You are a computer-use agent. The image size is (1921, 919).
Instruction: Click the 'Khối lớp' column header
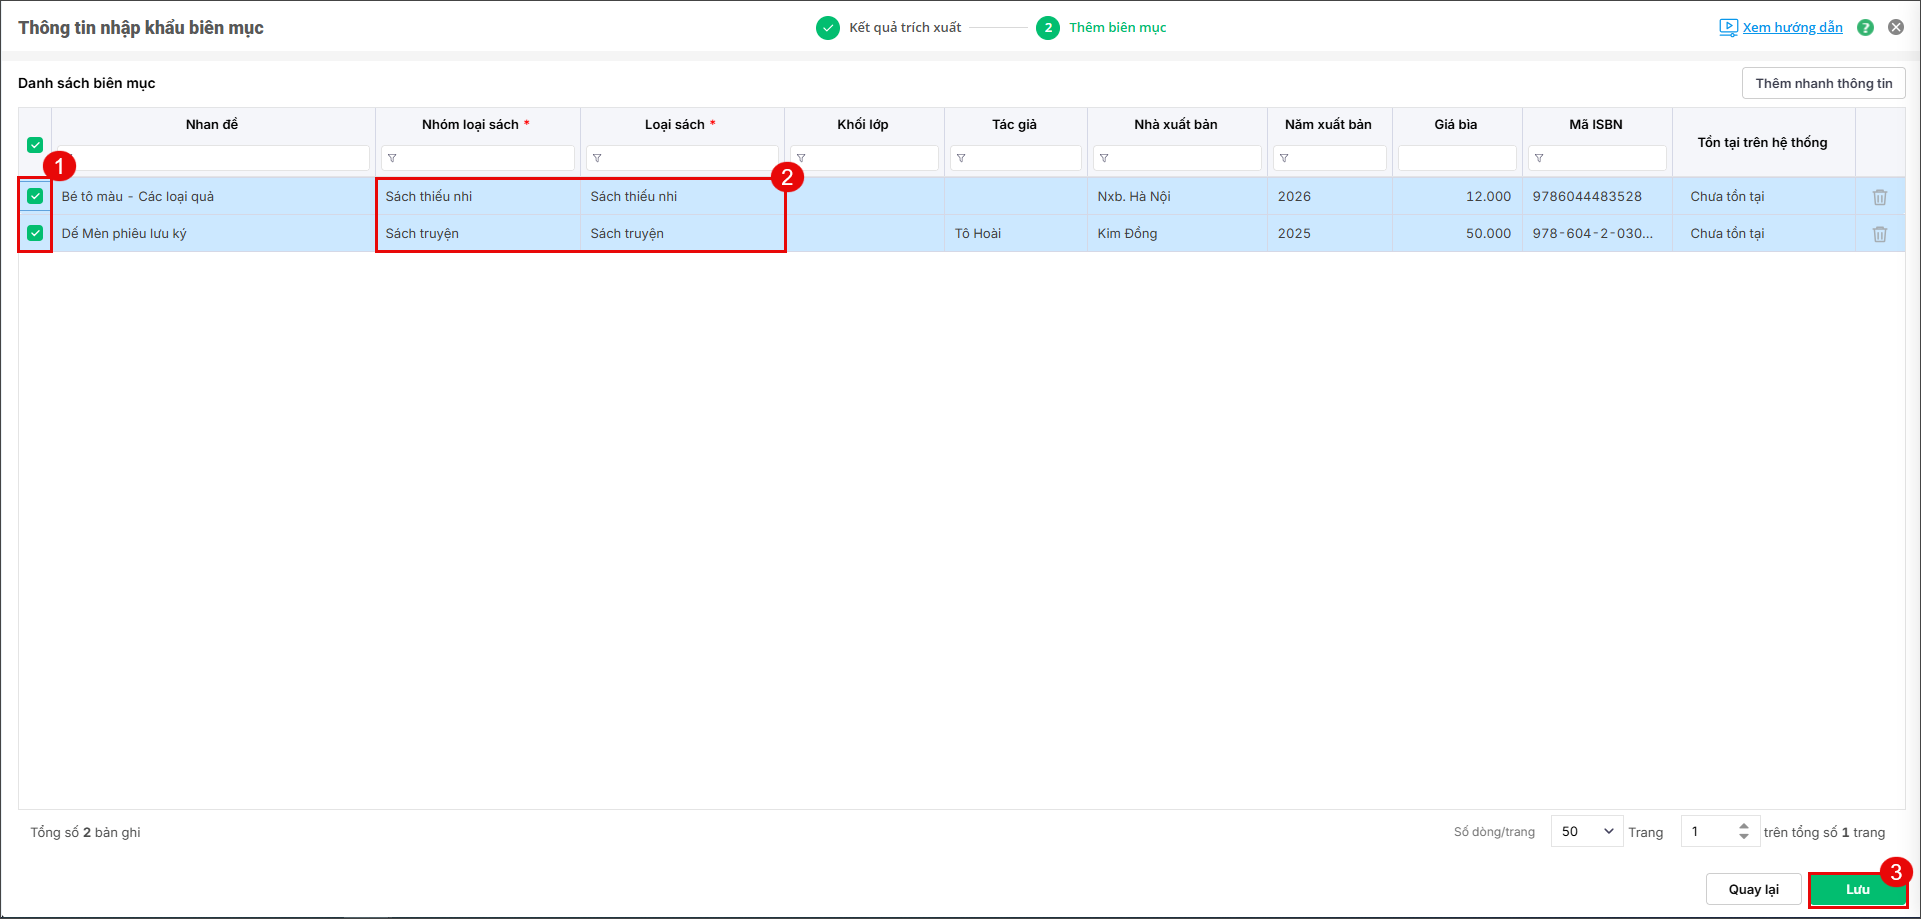(863, 125)
